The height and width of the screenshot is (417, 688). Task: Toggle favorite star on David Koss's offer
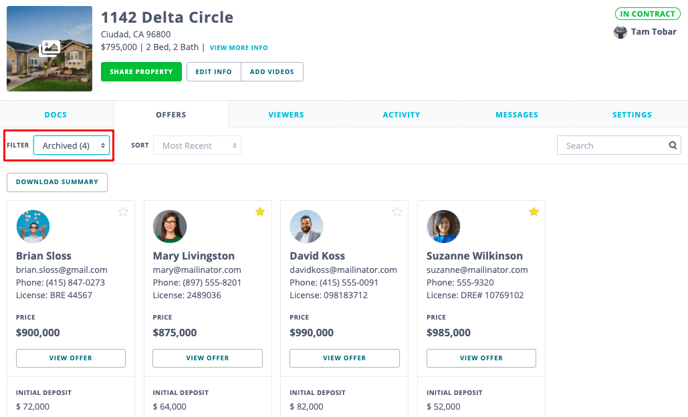pos(397,212)
